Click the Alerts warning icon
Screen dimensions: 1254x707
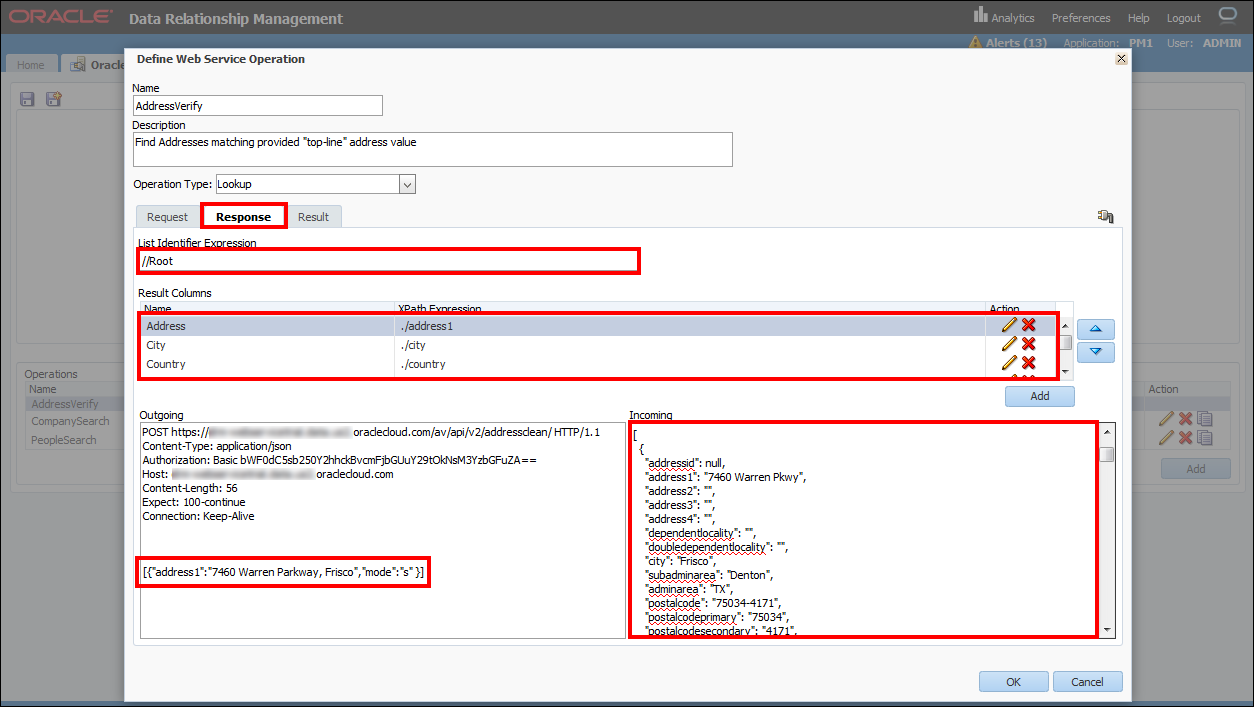[x=976, y=43]
